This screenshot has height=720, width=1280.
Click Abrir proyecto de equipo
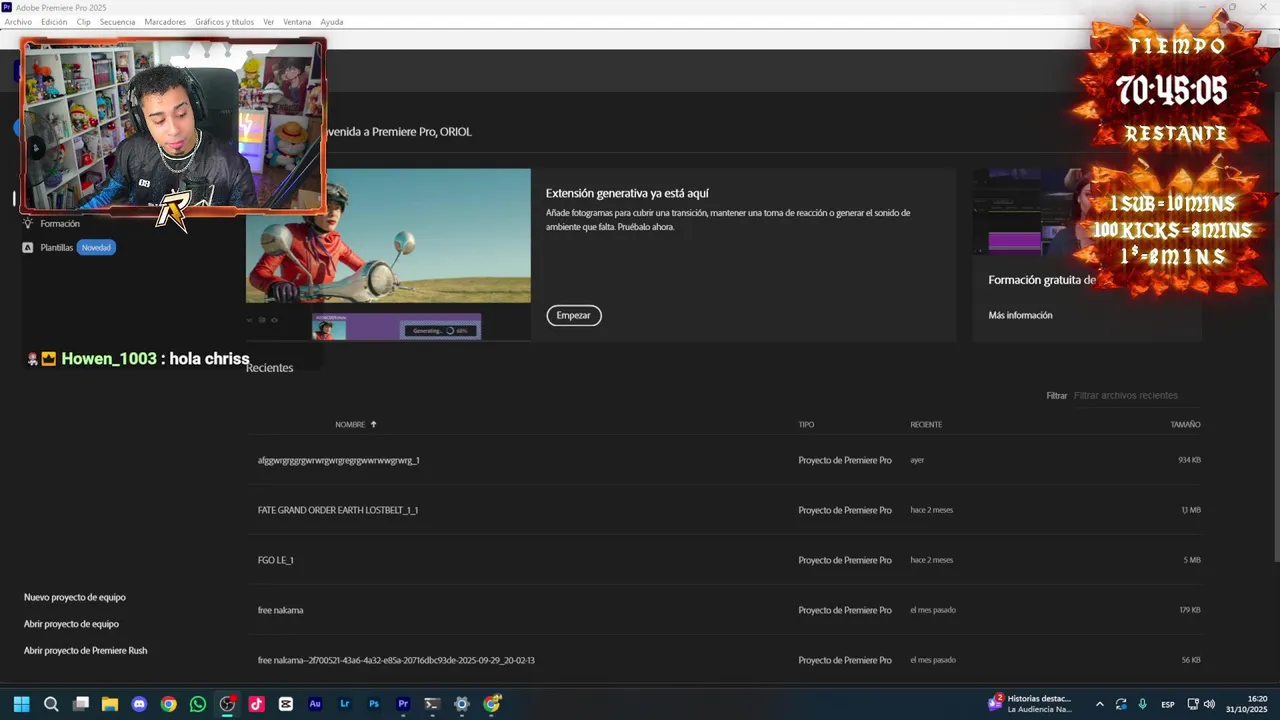coord(71,624)
